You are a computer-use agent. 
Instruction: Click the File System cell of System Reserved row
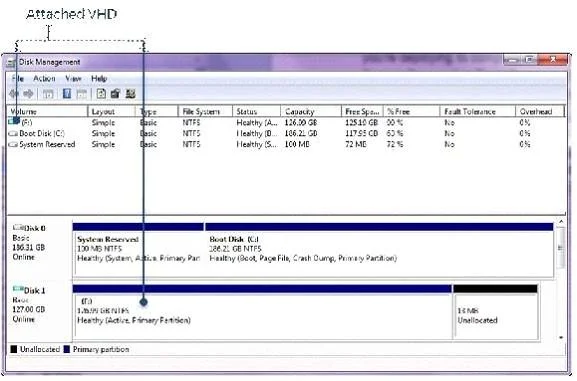[191, 144]
